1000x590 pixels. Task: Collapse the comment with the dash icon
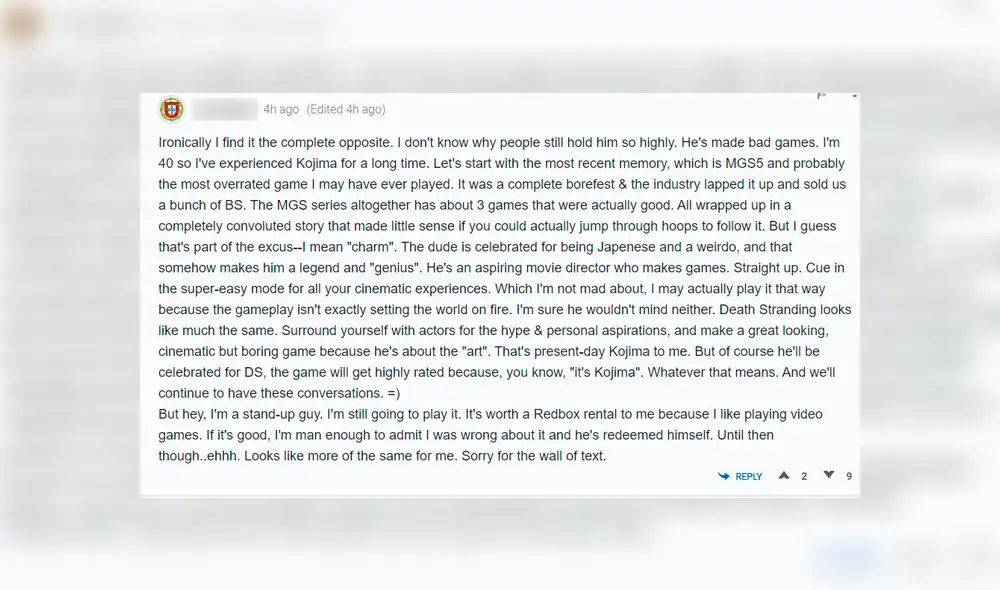click(853, 96)
